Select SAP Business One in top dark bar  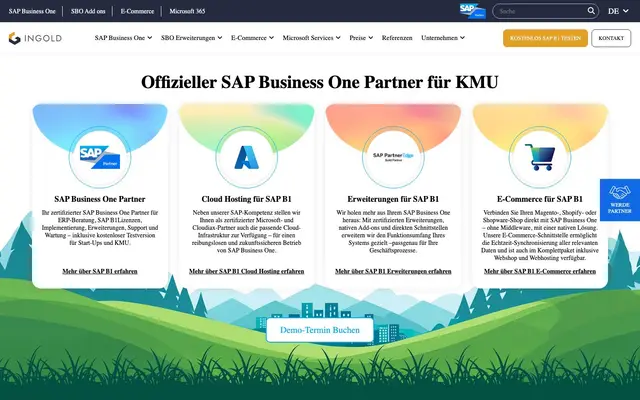[x=32, y=11]
